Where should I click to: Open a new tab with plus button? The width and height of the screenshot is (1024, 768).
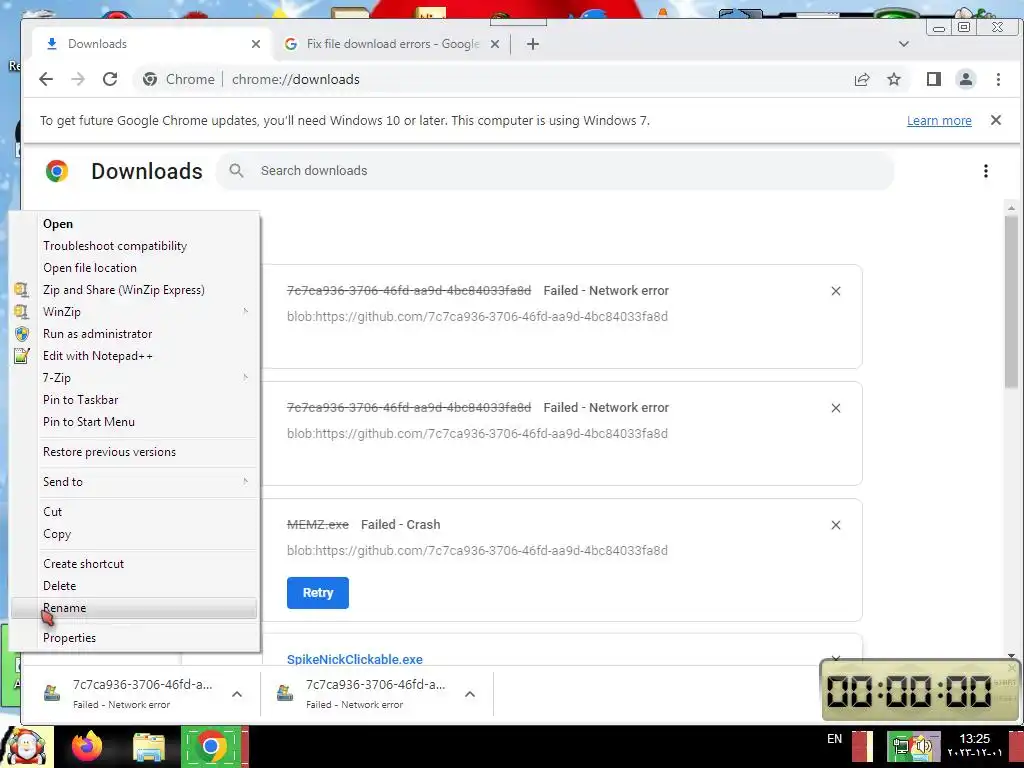[x=533, y=44]
